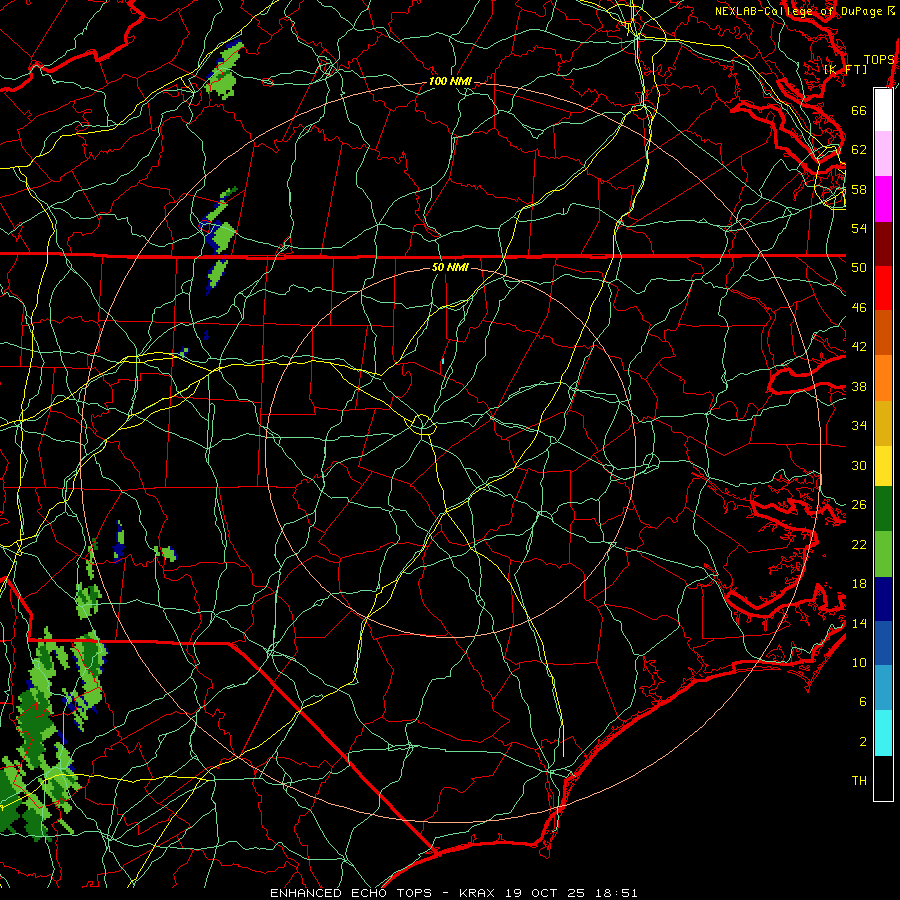
Task: Click the bright red 50 kft legend swatch
Action: coord(883,288)
